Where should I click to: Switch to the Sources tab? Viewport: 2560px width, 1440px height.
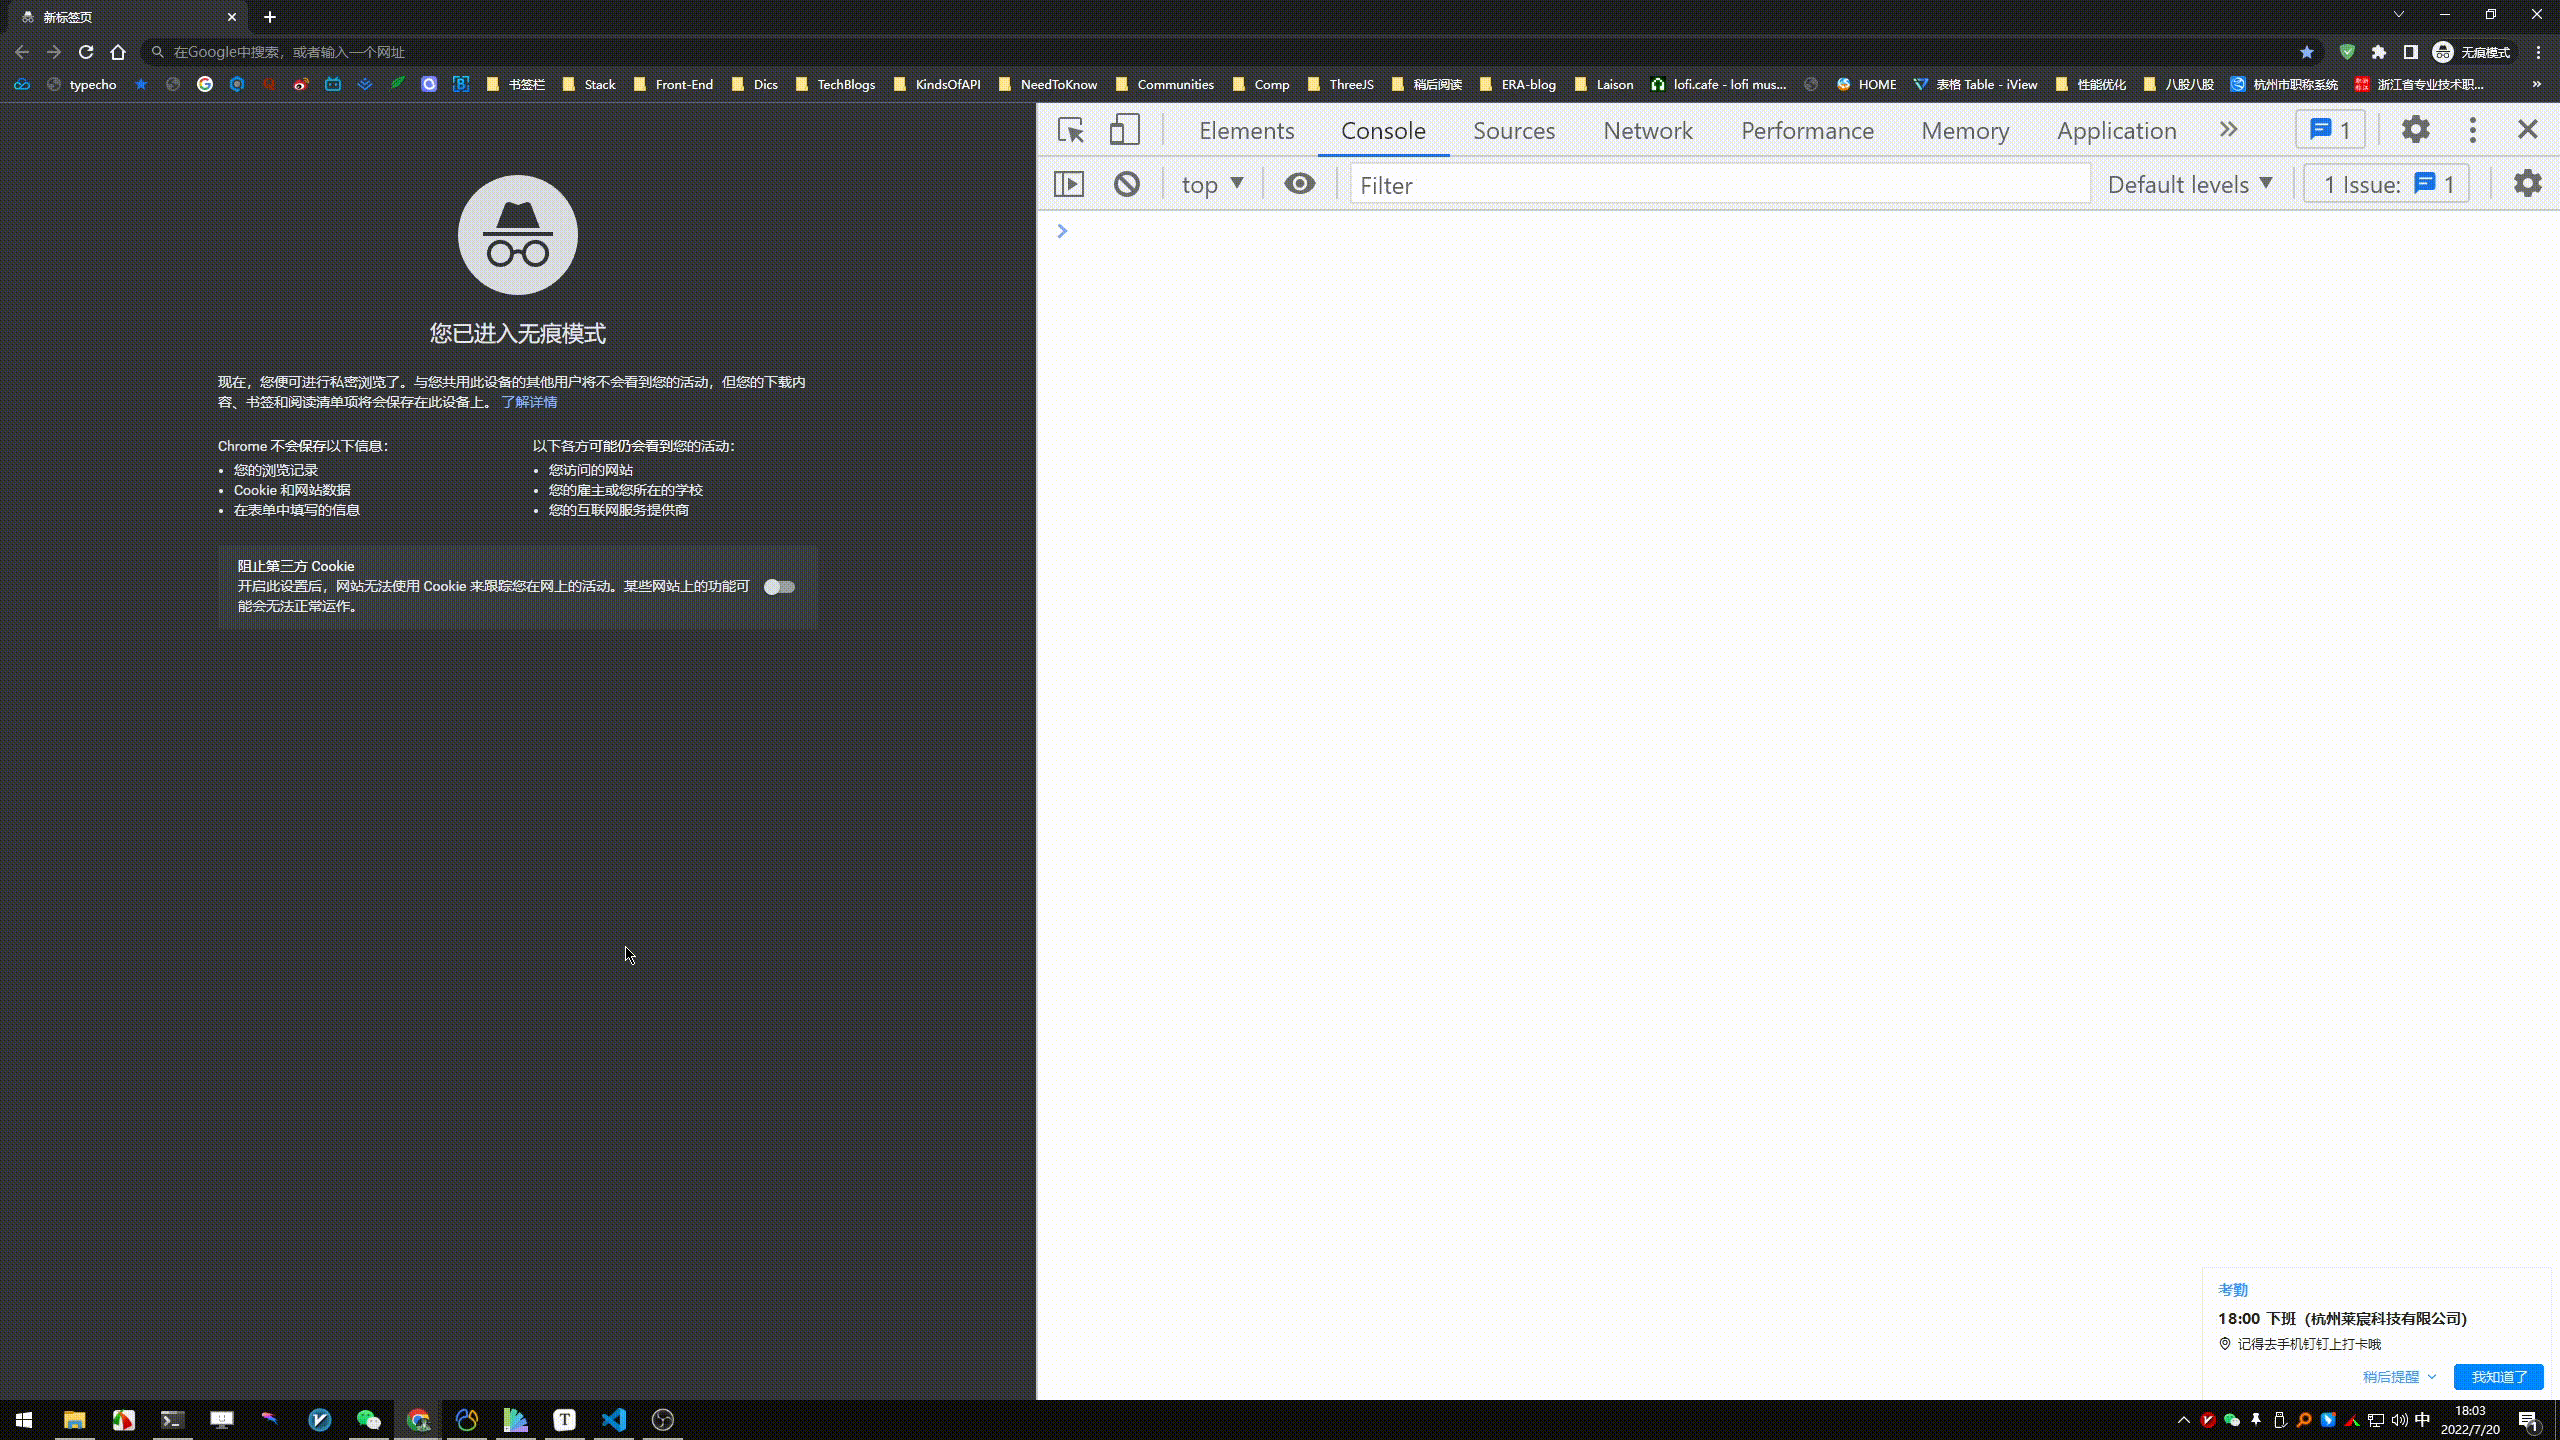click(x=1512, y=128)
